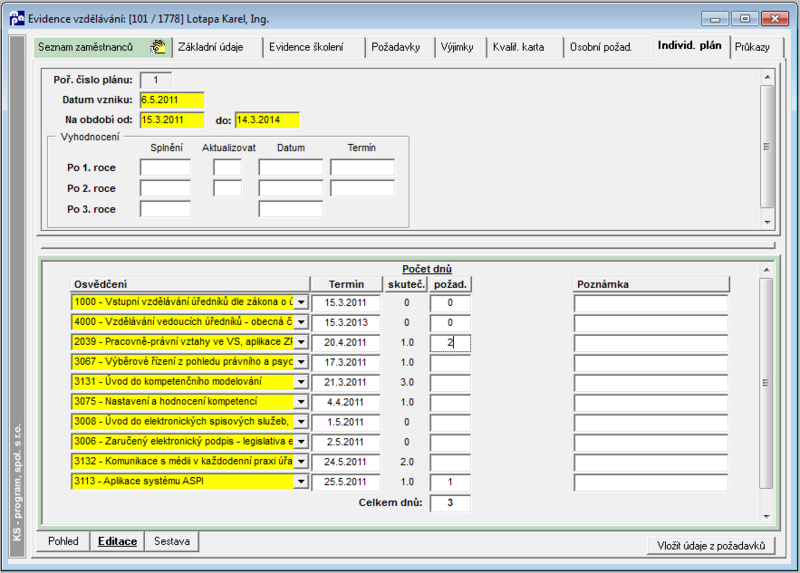Click upper panel scrollbar up arrow
Viewport: 800px width, 573px height.
[x=767, y=77]
